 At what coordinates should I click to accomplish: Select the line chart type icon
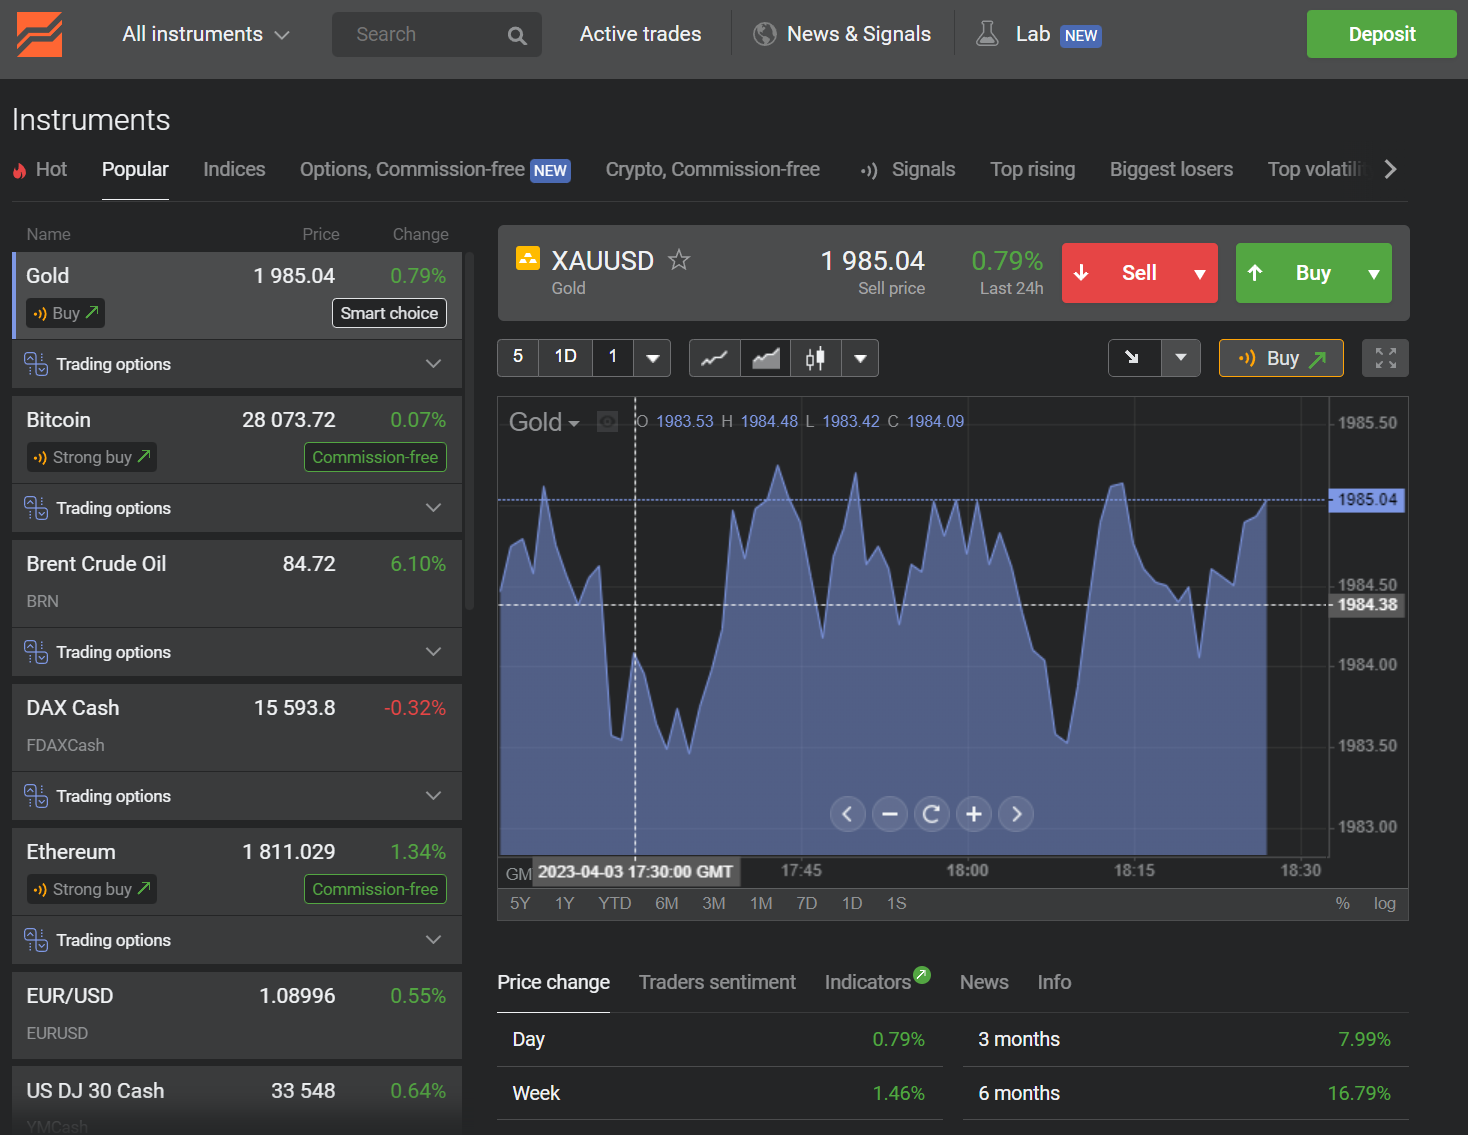pos(714,357)
